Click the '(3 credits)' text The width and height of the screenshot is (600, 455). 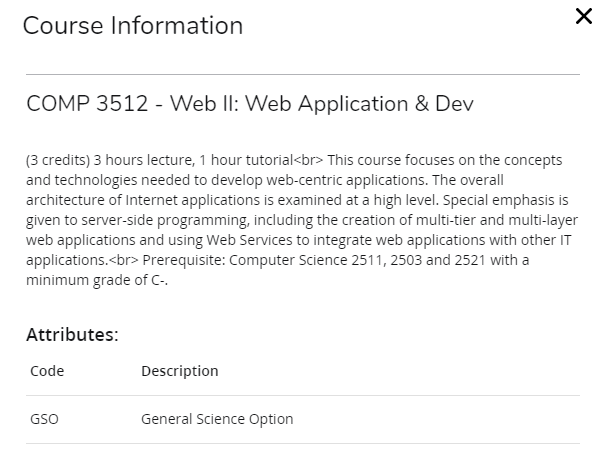click(x=58, y=160)
